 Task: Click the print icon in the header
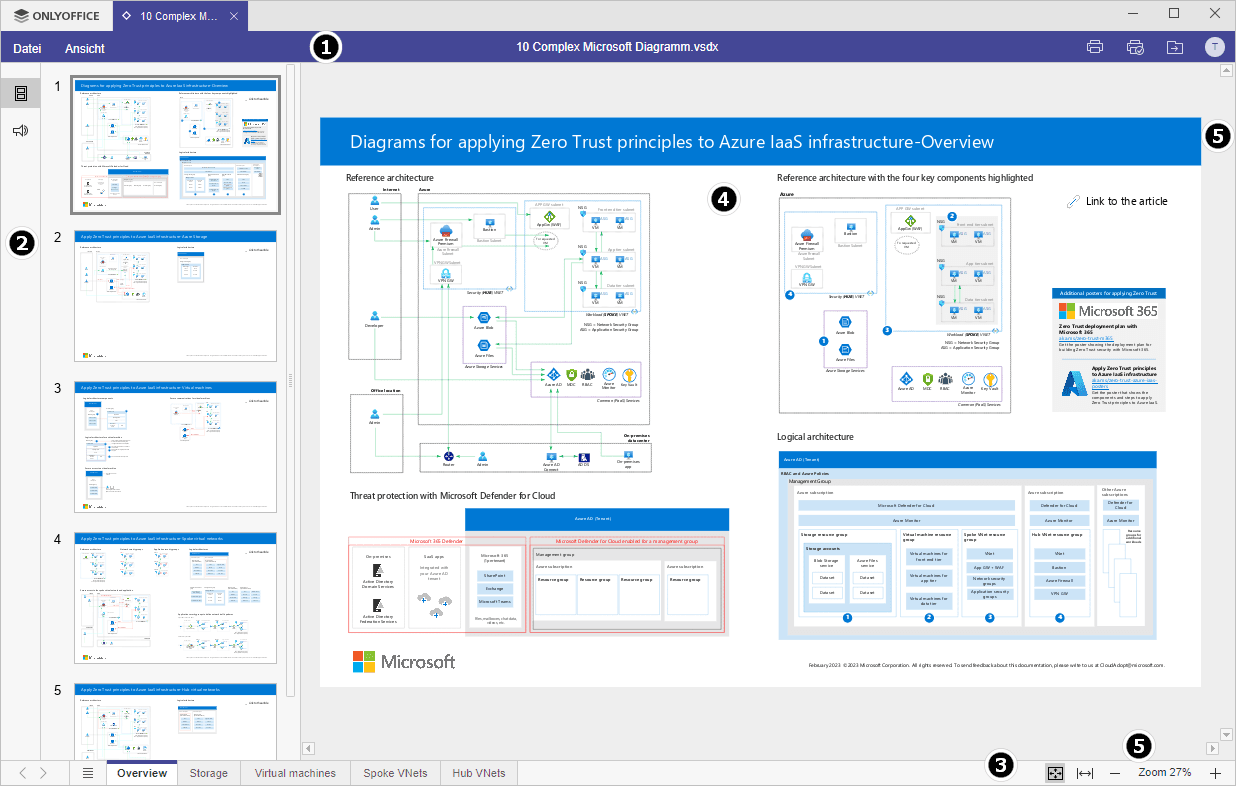pyautogui.click(x=1095, y=47)
